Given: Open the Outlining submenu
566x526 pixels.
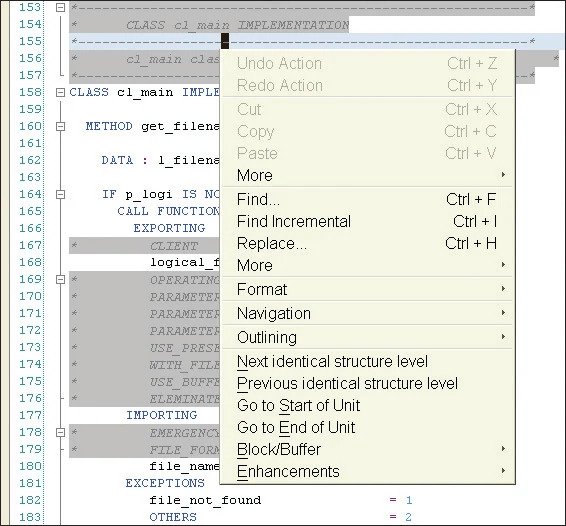Looking at the screenshot, I should click(367, 337).
